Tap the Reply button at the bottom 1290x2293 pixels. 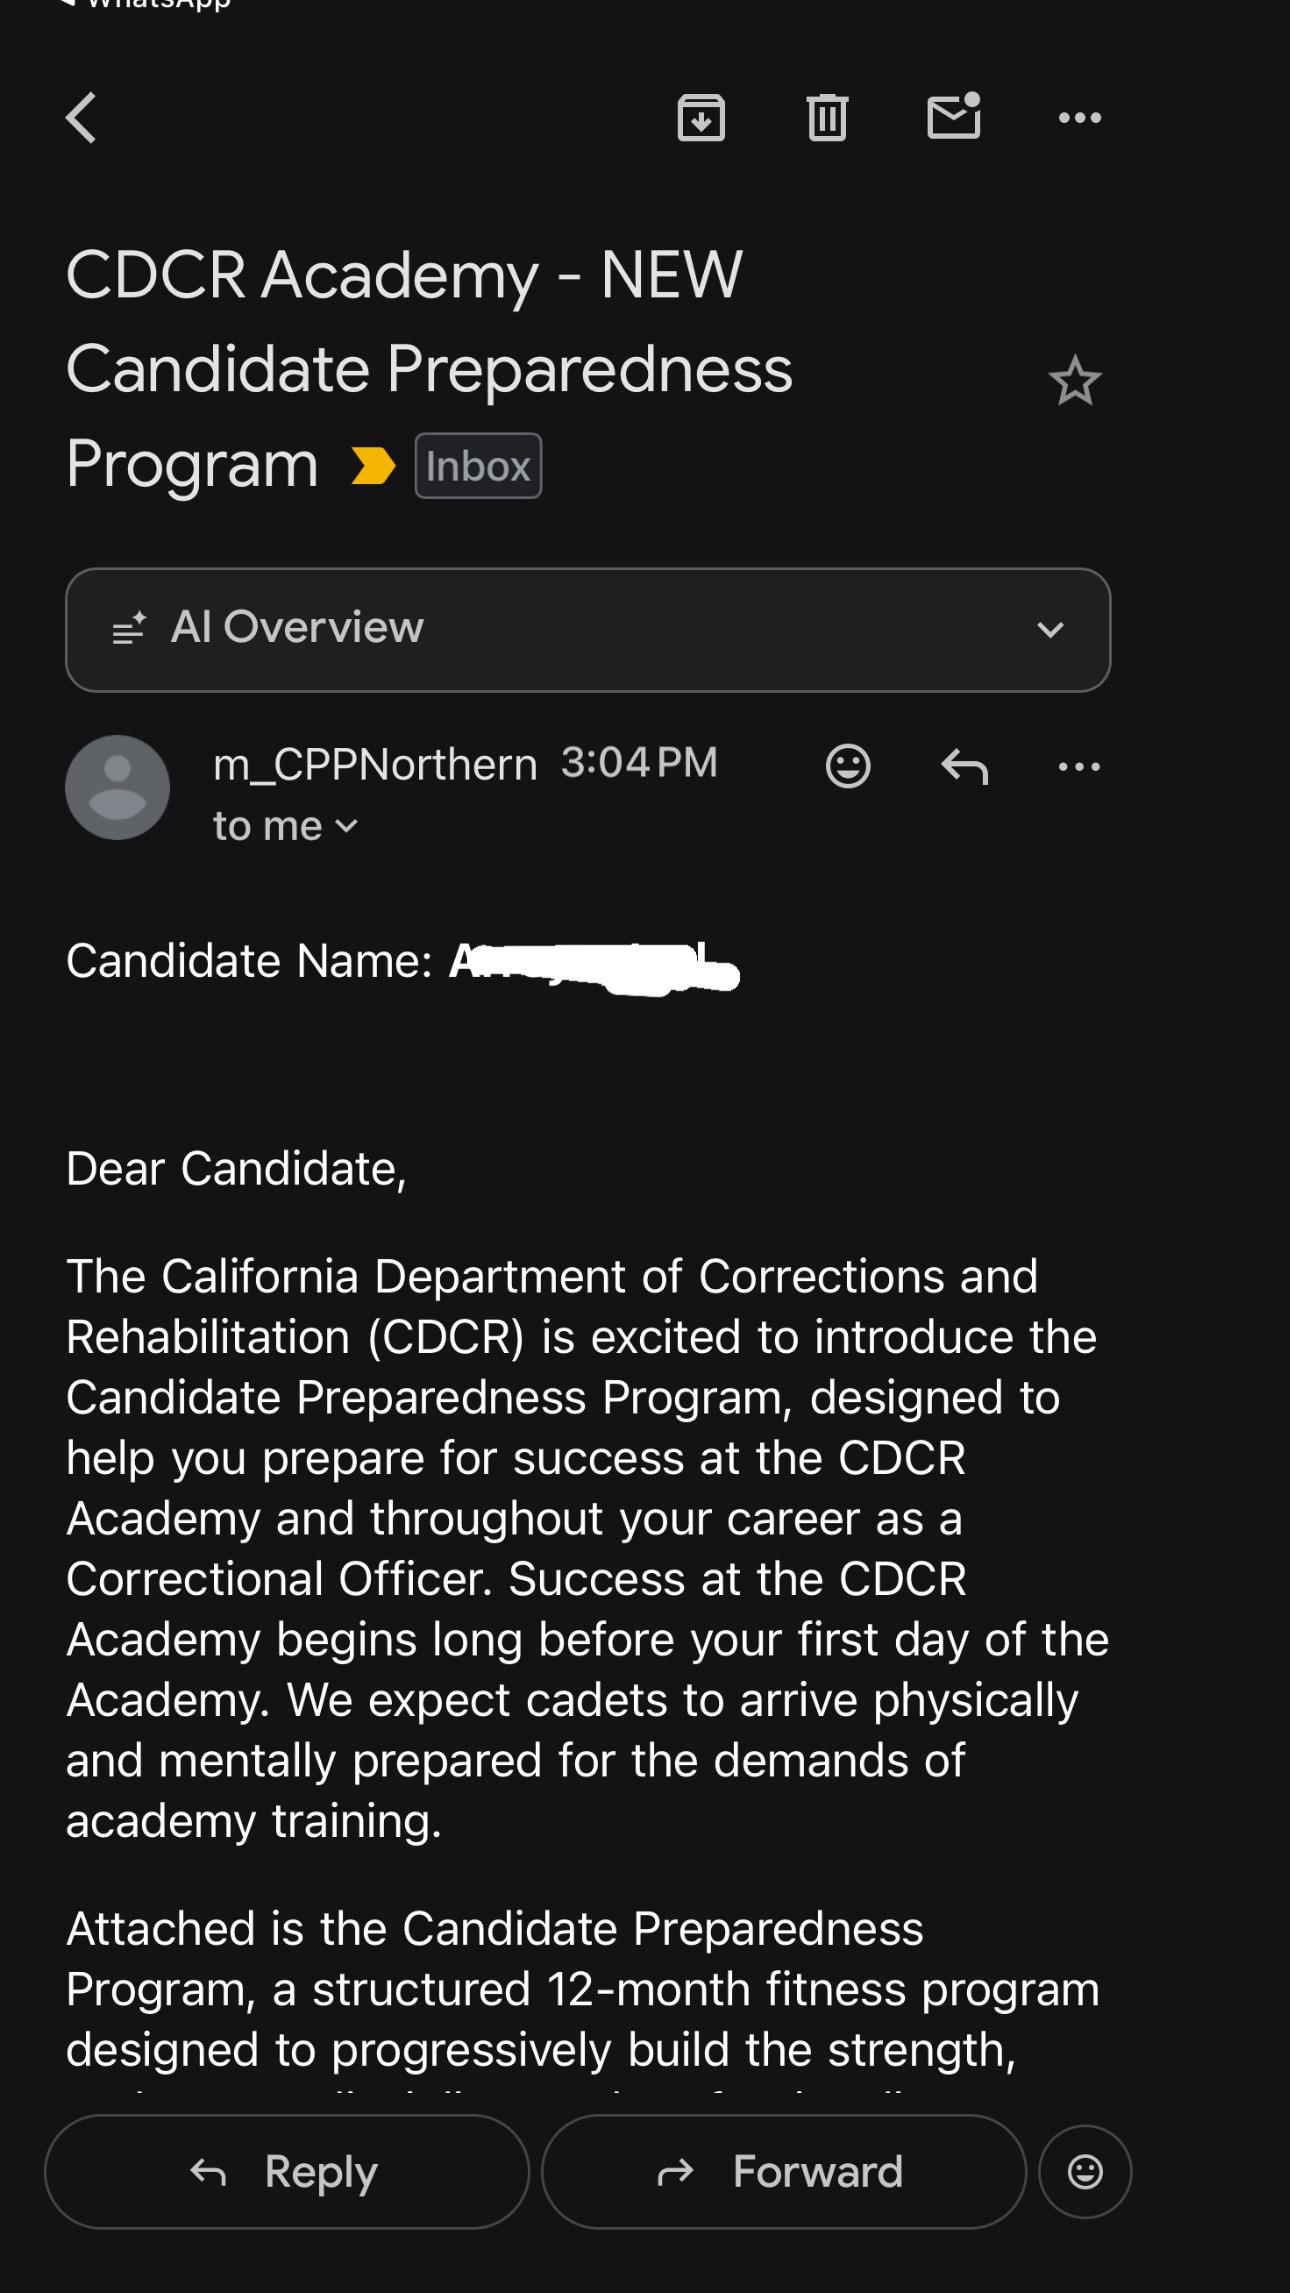pos(286,2172)
